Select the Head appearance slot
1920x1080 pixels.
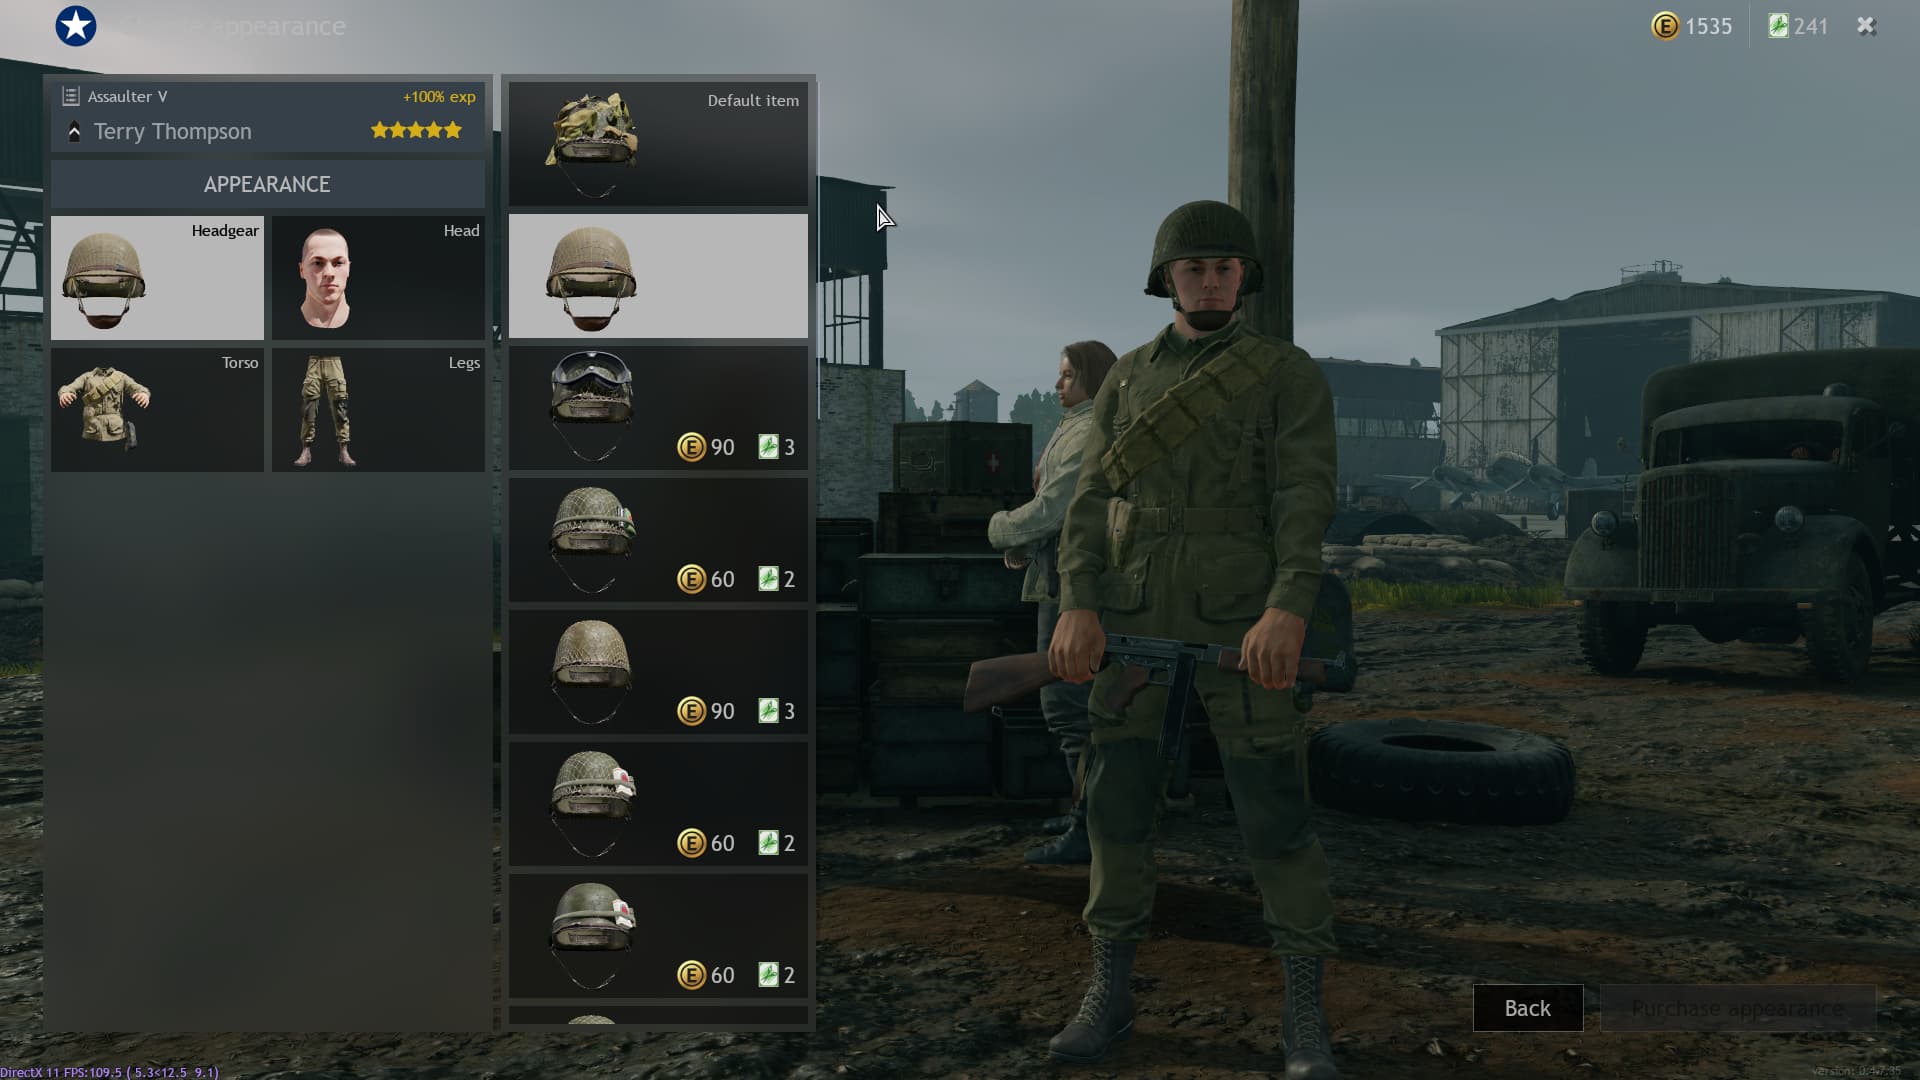pyautogui.click(x=378, y=278)
